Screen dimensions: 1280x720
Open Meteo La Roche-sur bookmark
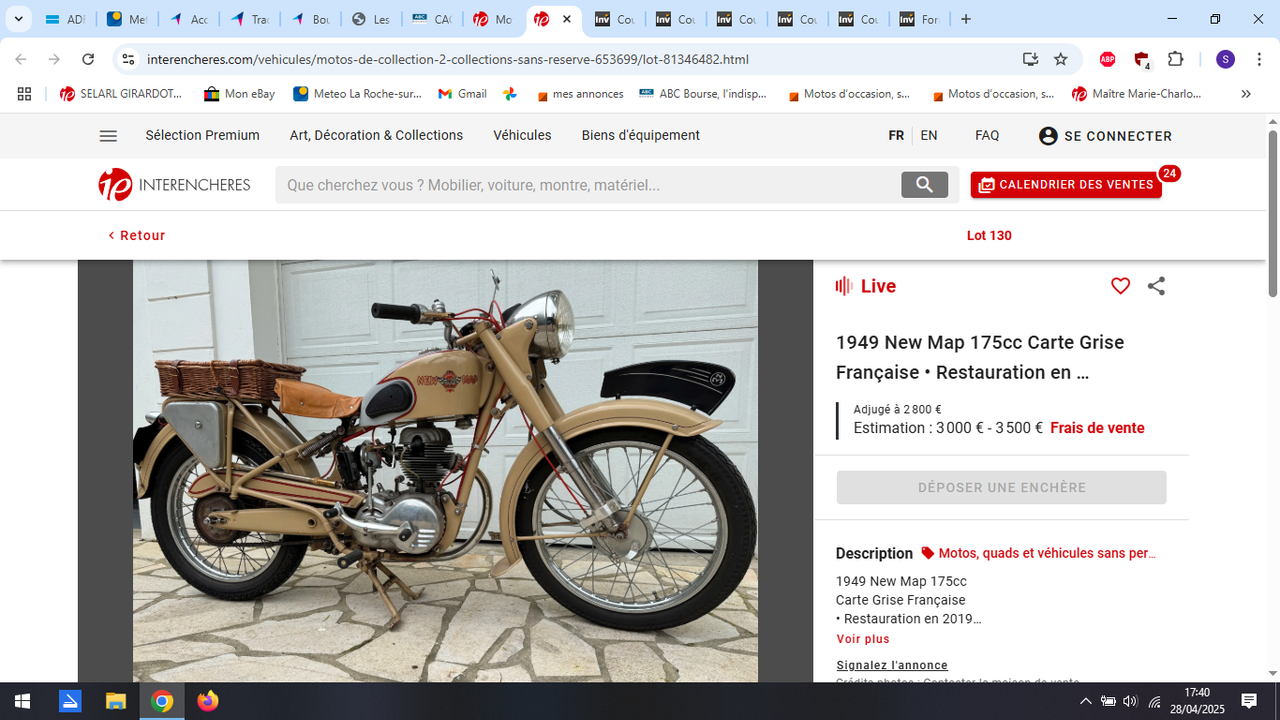pyautogui.click(x=357, y=94)
